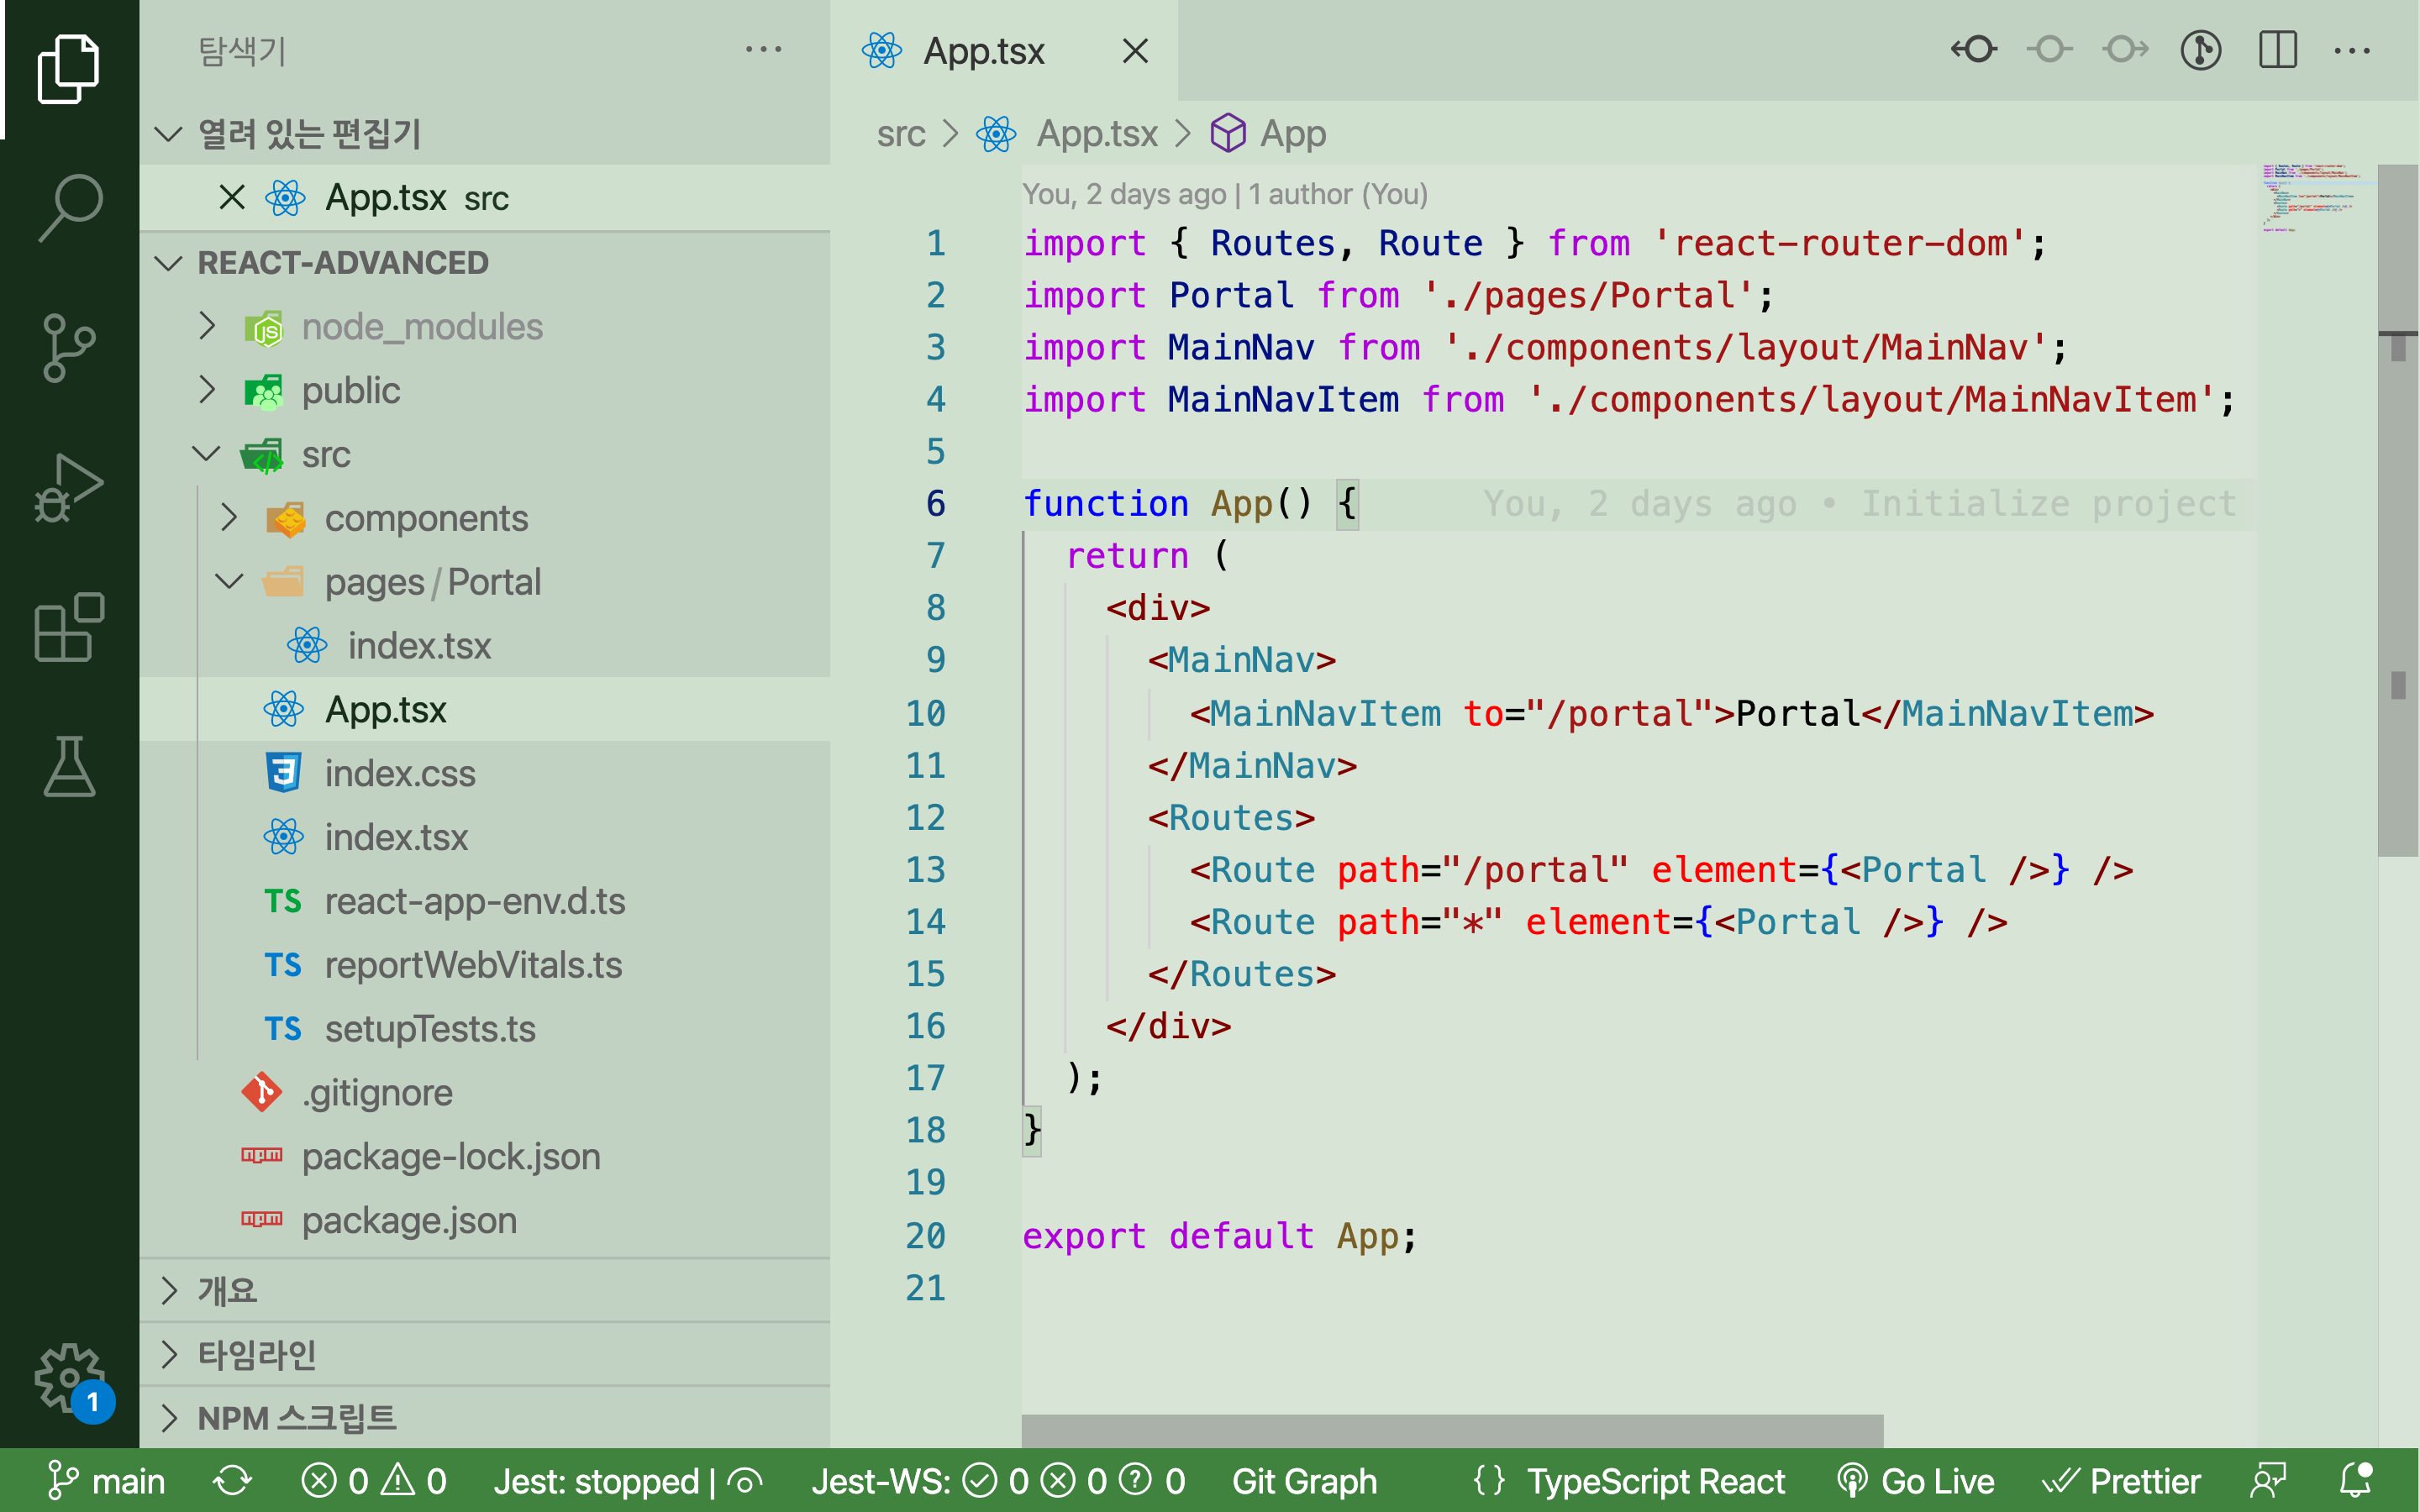The width and height of the screenshot is (2420, 1512).
Task: Click TypeScript React language mode
Action: (x=1655, y=1481)
